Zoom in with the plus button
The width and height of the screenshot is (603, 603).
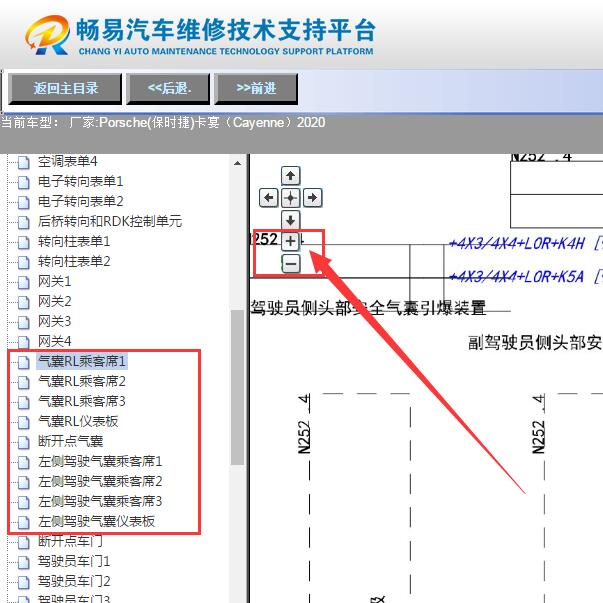[x=290, y=242]
